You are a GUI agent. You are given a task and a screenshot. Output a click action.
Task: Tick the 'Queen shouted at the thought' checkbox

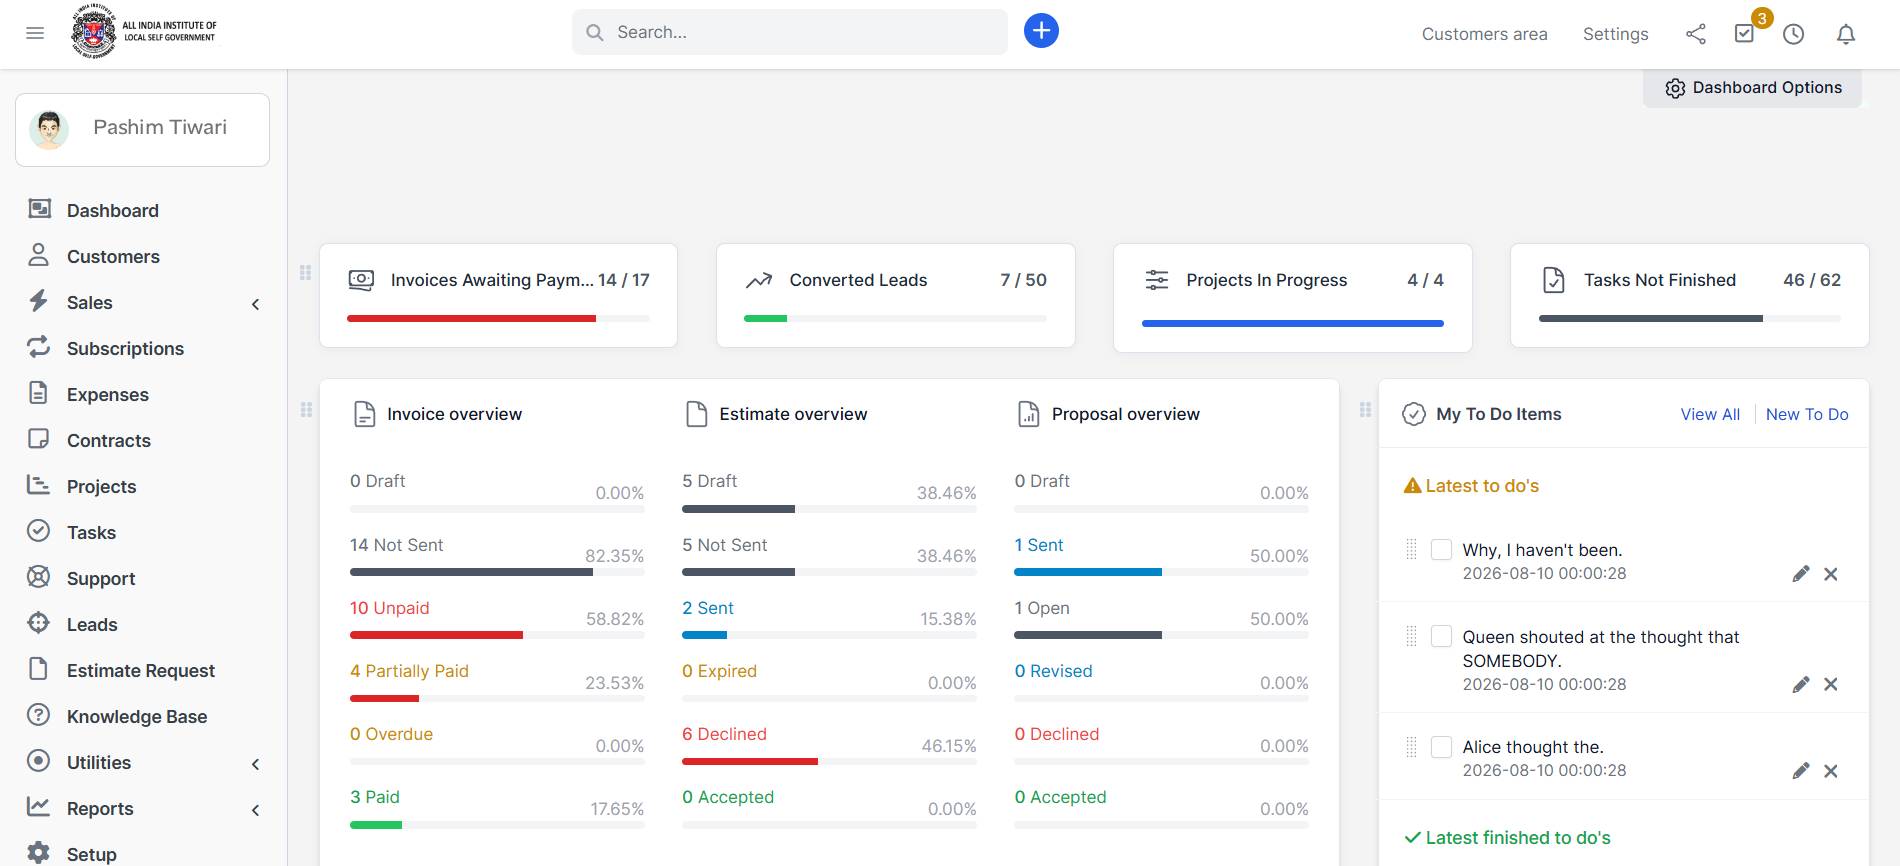pos(1441,636)
